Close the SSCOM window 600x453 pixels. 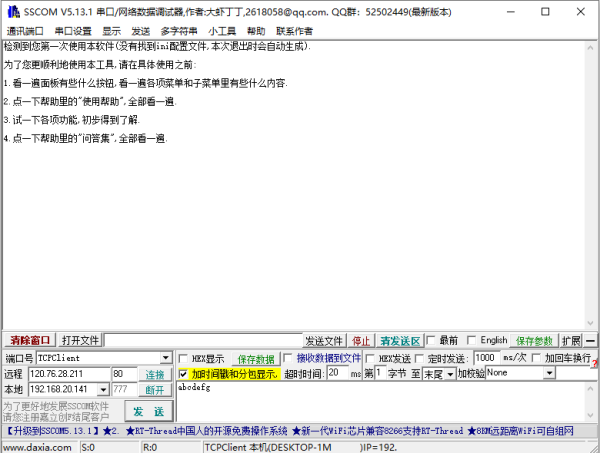[580, 12]
